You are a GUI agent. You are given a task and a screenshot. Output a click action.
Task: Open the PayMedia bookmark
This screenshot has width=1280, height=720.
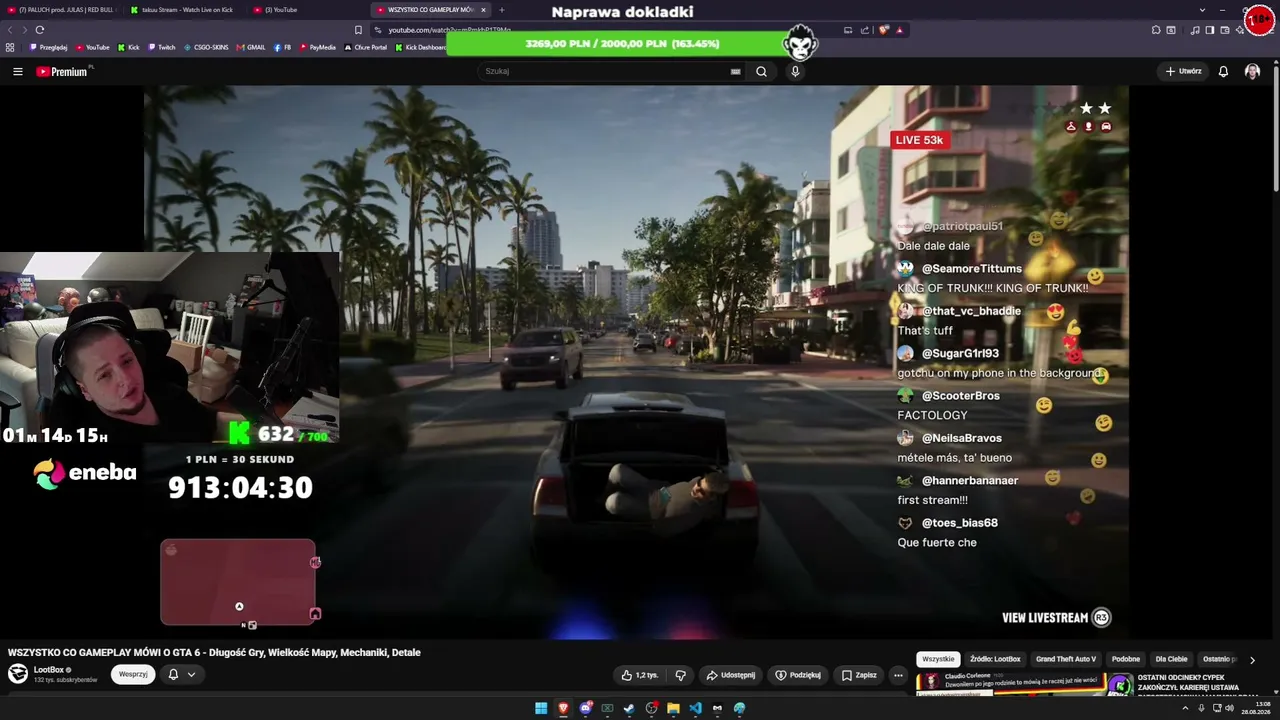pos(317,47)
